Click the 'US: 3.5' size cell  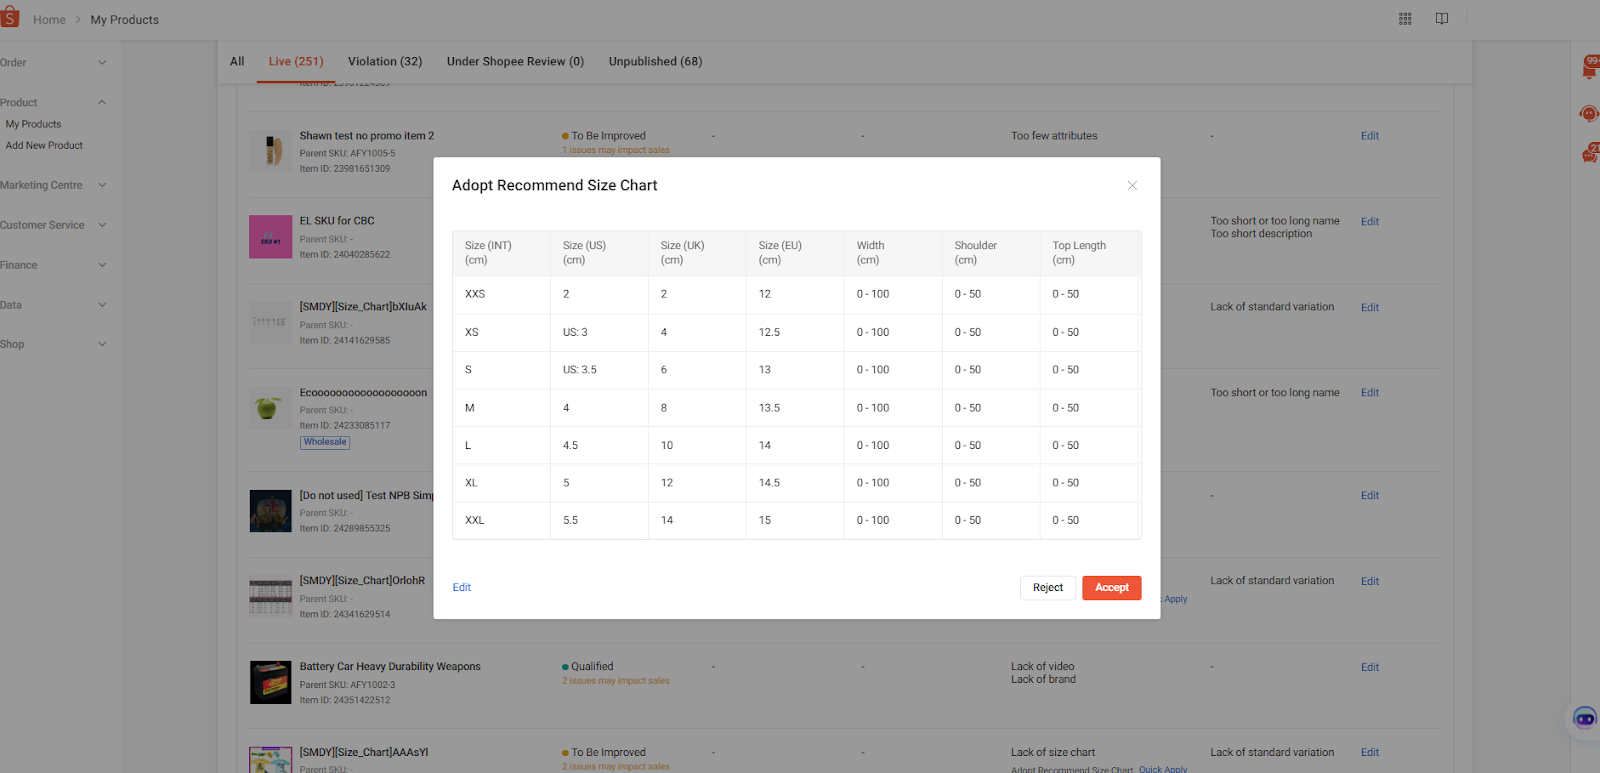(x=599, y=370)
